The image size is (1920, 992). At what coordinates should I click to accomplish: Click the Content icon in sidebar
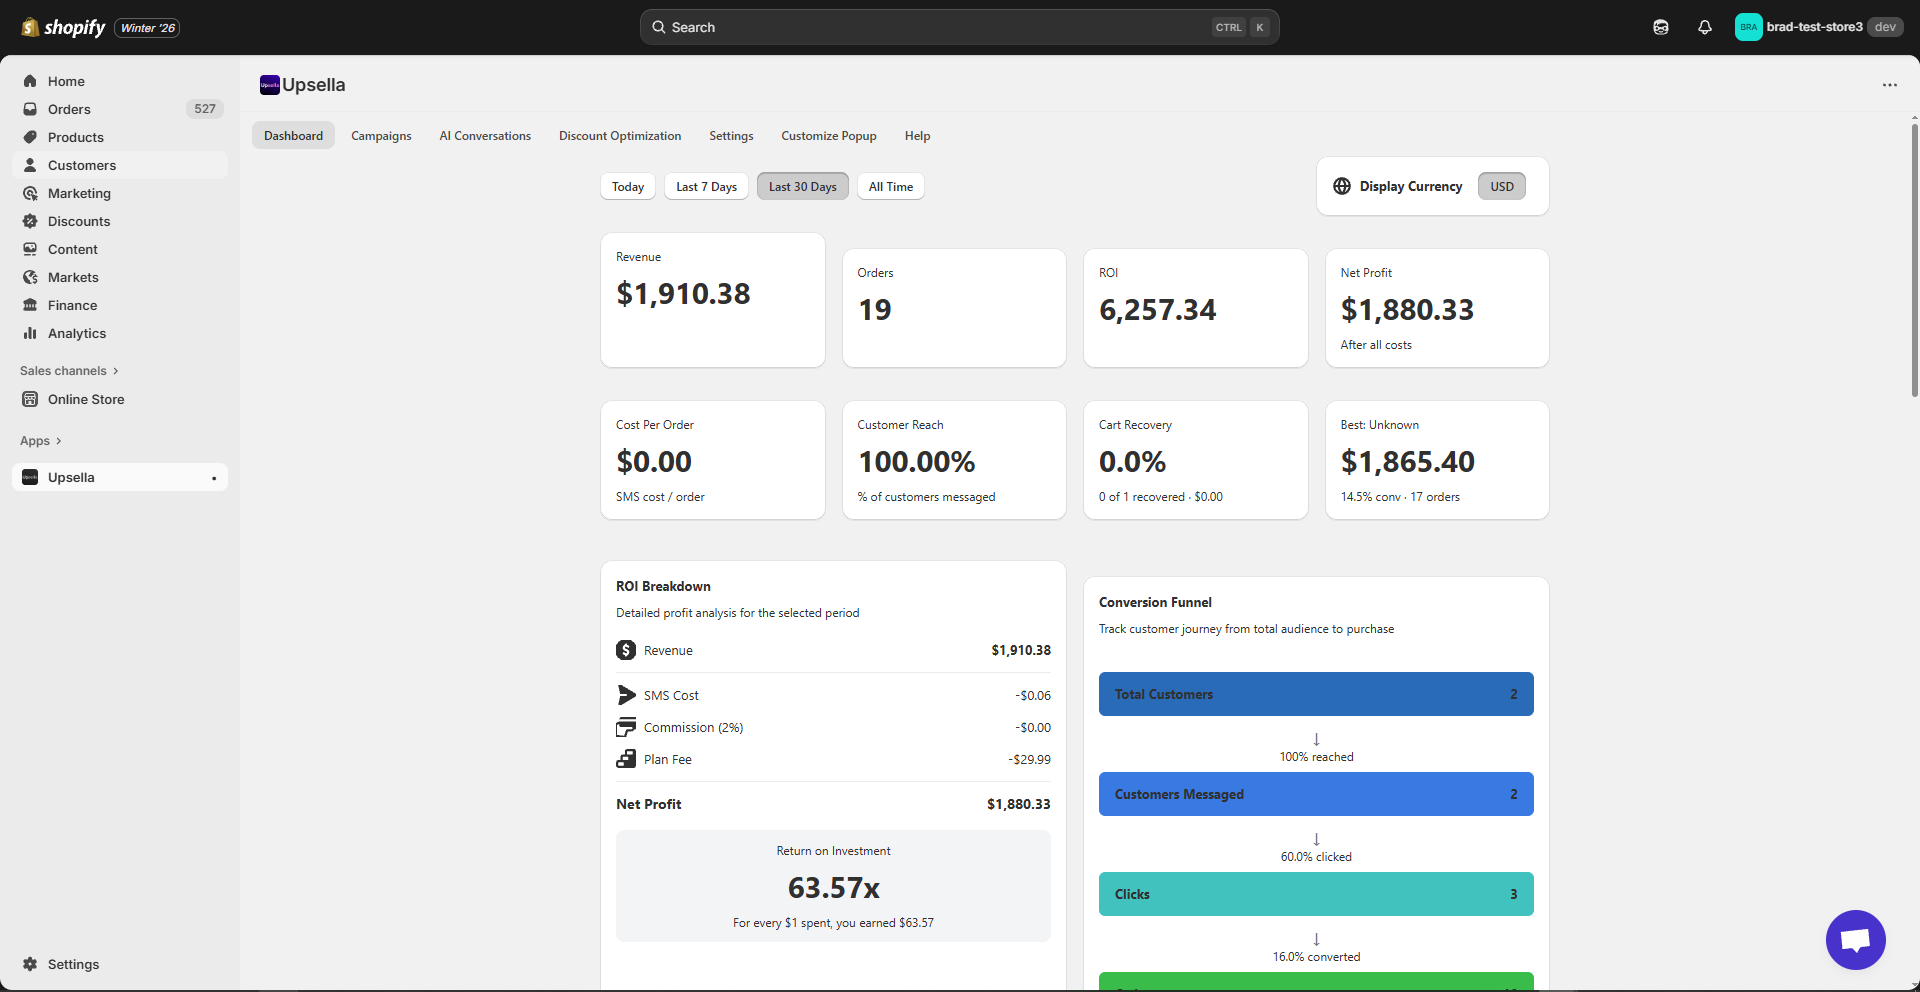point(30,249)
